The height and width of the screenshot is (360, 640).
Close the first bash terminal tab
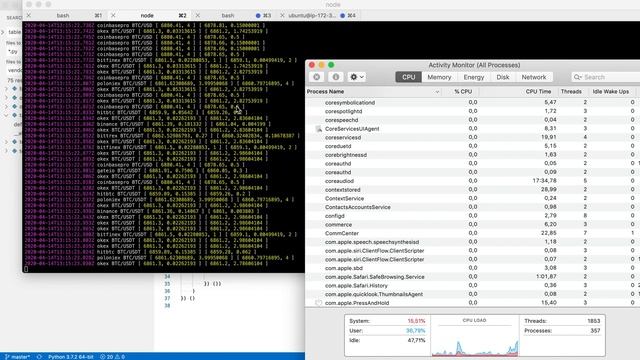pos(29,16)
